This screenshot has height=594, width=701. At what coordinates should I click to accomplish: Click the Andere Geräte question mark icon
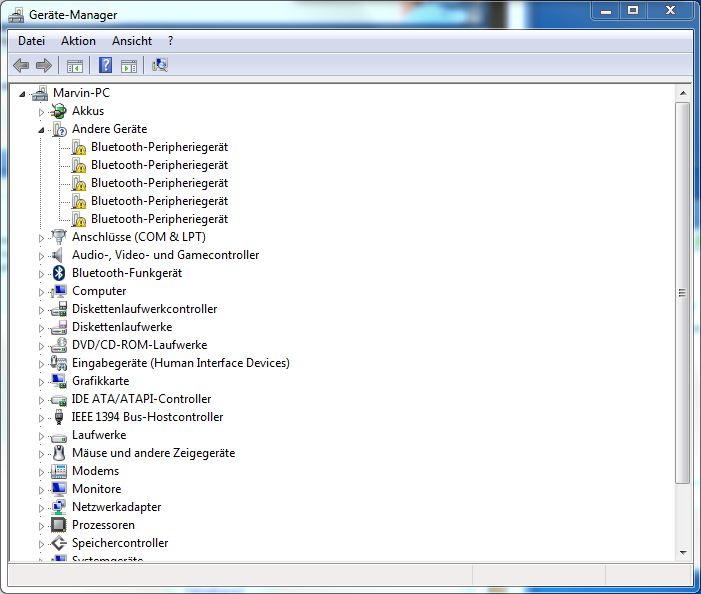pyautogui.click(x=59, y=129)
